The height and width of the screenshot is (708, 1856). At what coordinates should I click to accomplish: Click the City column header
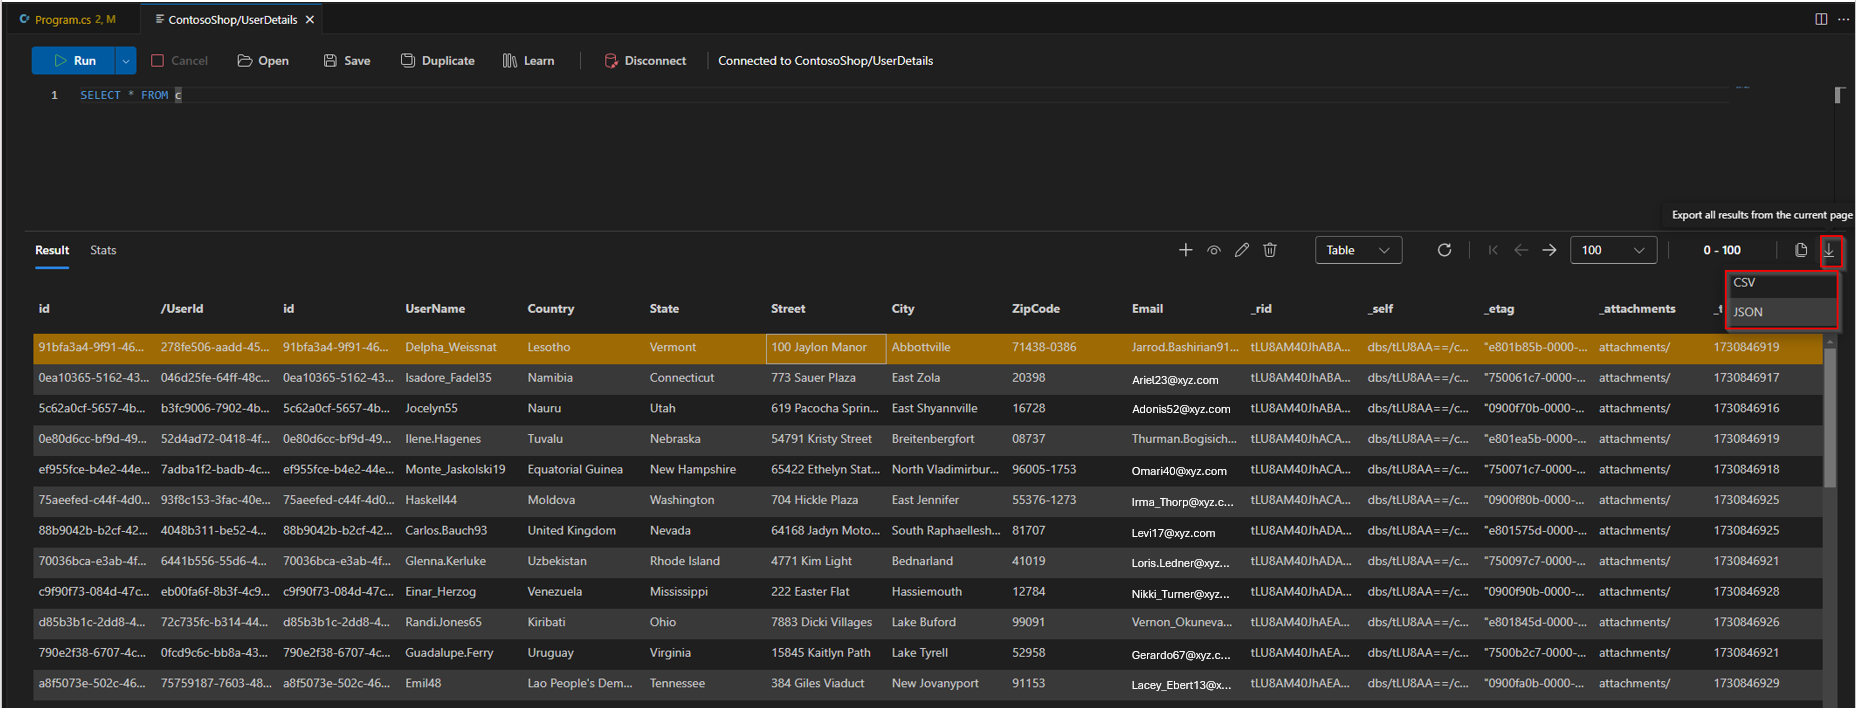click(x=903, y=309)
